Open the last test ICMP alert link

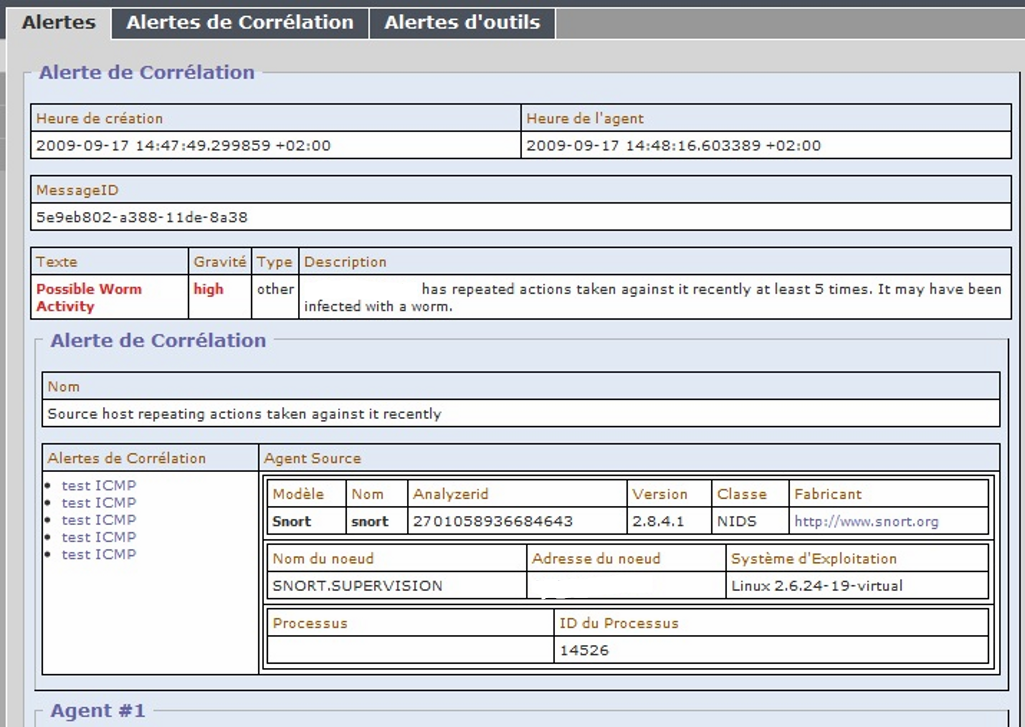tap(99, 554)
